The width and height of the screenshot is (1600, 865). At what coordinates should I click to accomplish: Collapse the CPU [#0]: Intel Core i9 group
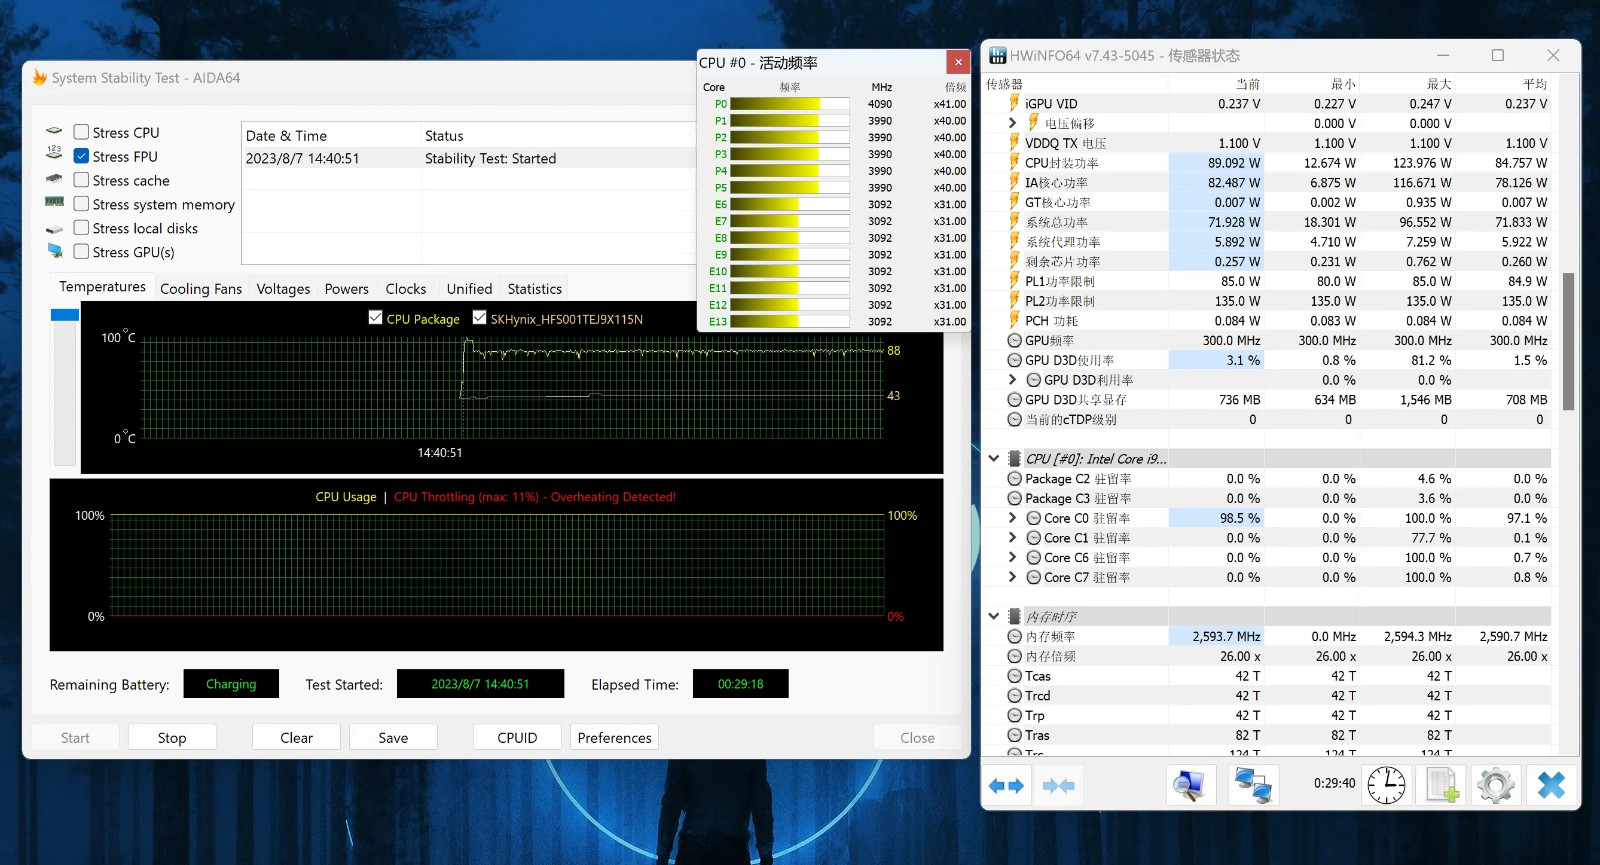(x=994, y=459)
